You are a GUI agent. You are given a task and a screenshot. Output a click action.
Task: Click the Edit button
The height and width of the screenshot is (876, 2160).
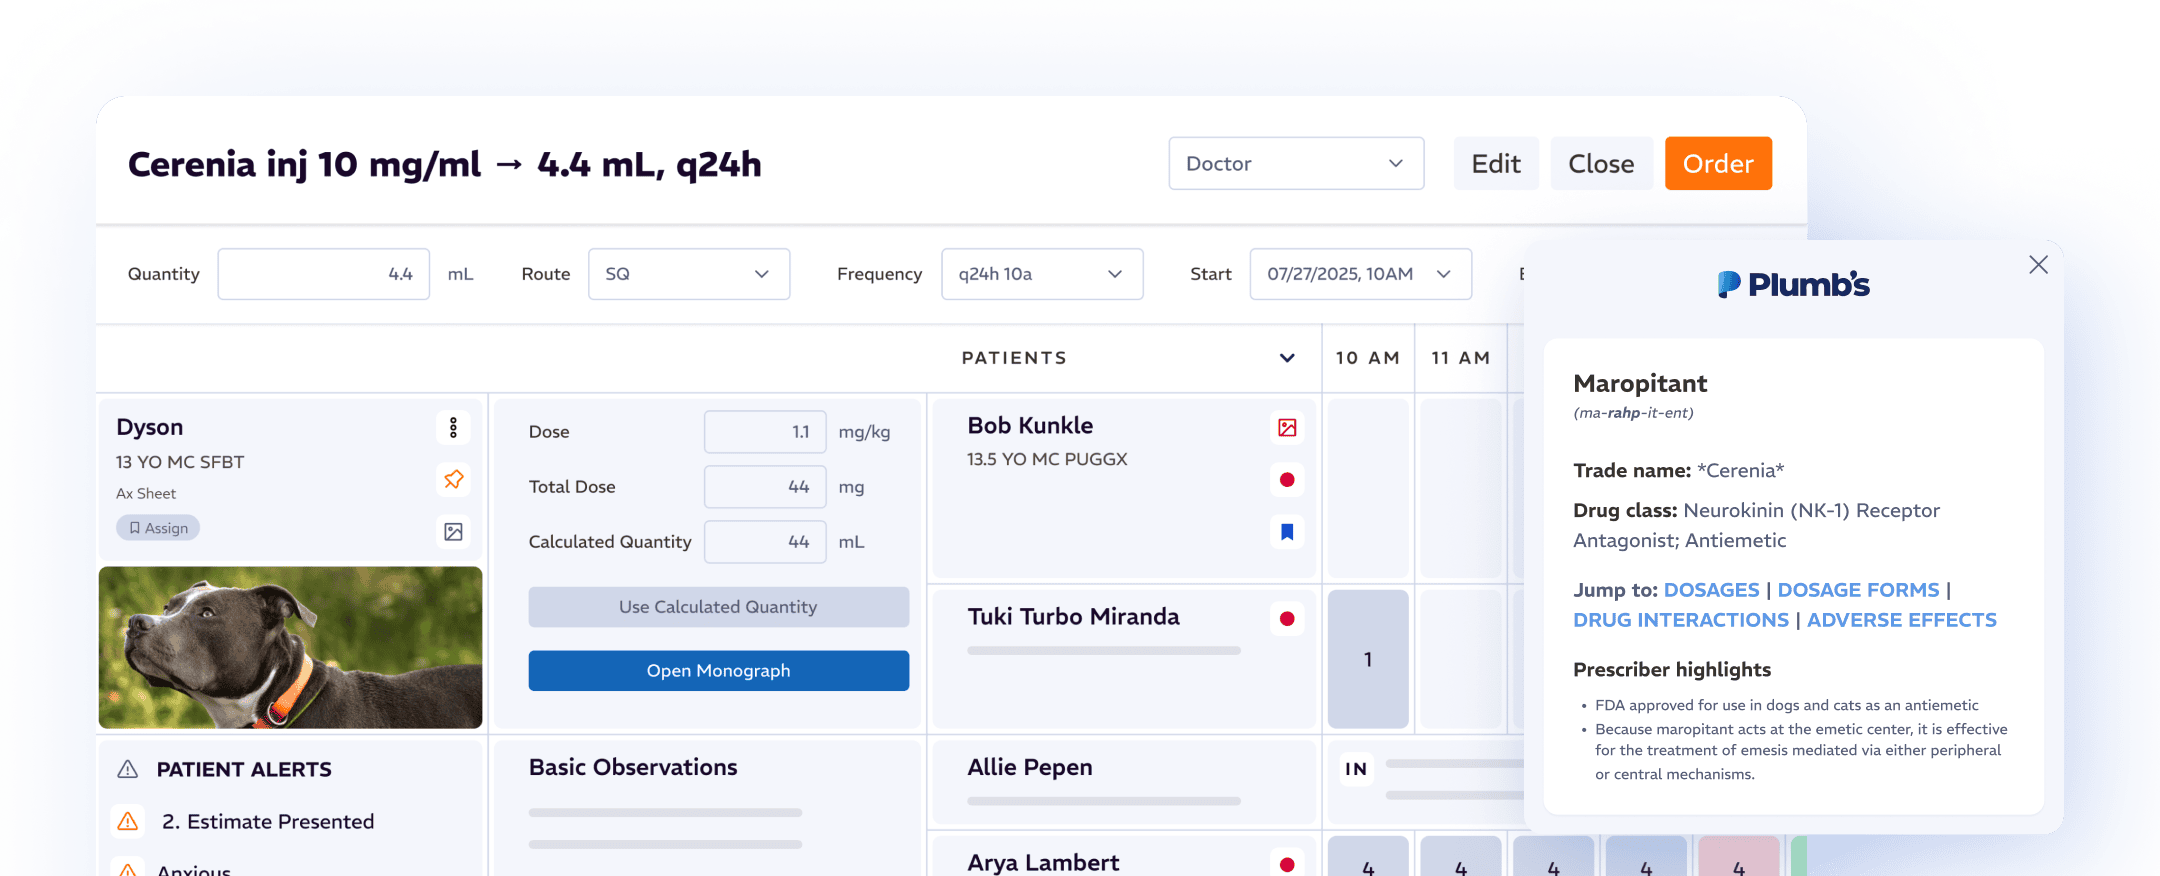click(1496, 163)
